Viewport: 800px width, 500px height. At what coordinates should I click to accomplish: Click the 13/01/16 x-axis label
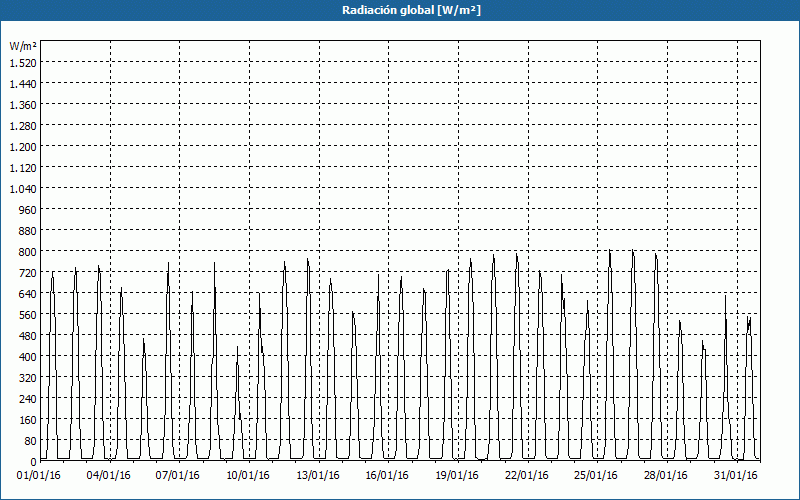(319, 475)
